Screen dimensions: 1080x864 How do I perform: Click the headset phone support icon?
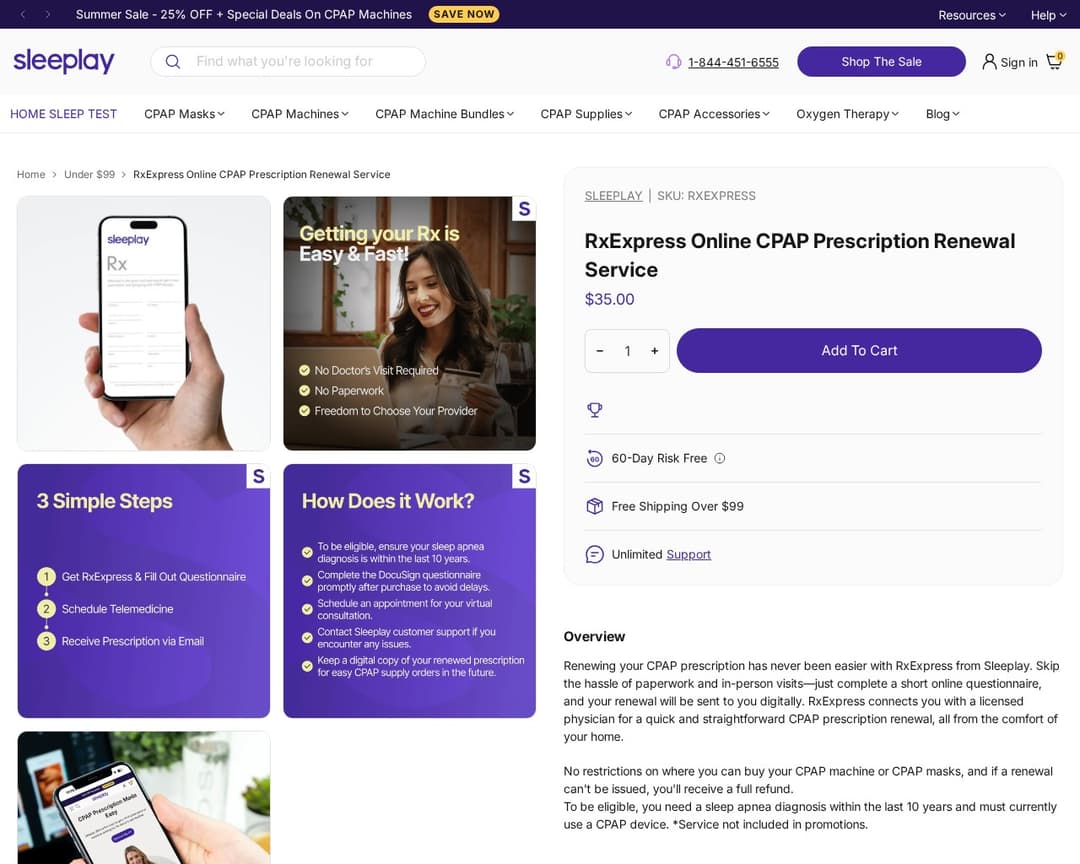pos(673,62)
